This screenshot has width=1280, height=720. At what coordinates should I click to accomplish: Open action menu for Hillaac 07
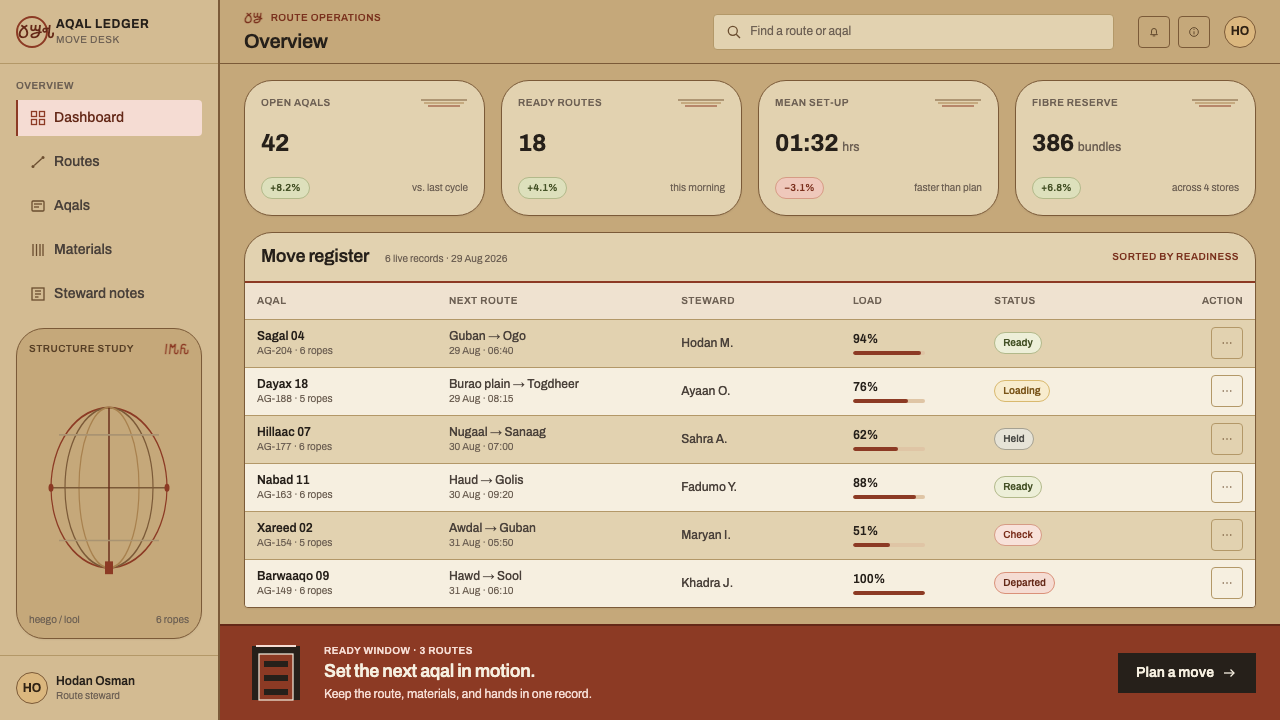tap(1227, 439)
